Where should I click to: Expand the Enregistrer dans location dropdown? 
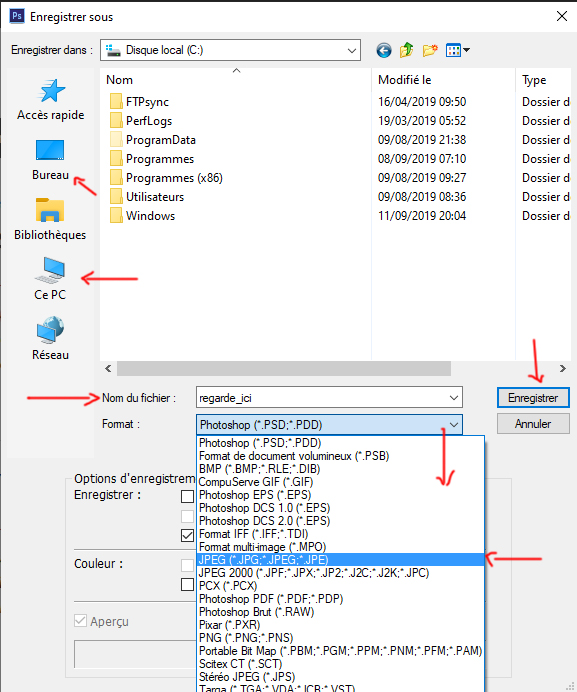tap(351, 50)
